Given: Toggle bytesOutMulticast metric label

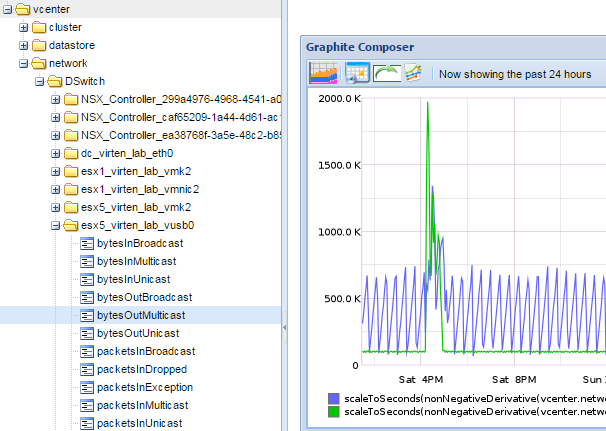Looking at the screenshot, I should tap(141, 315).
